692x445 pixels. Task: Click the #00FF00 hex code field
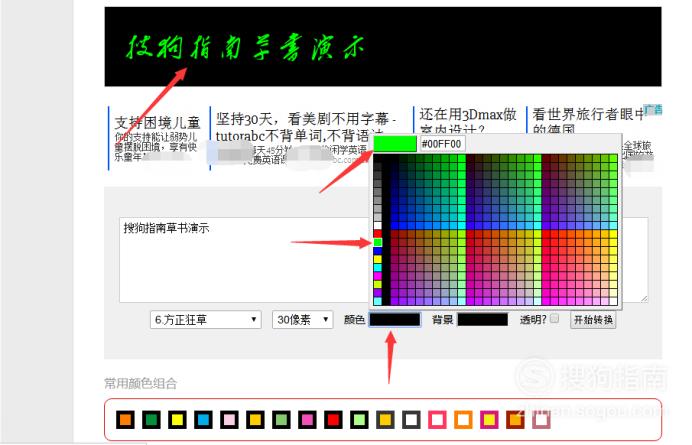tap(442, 144)
